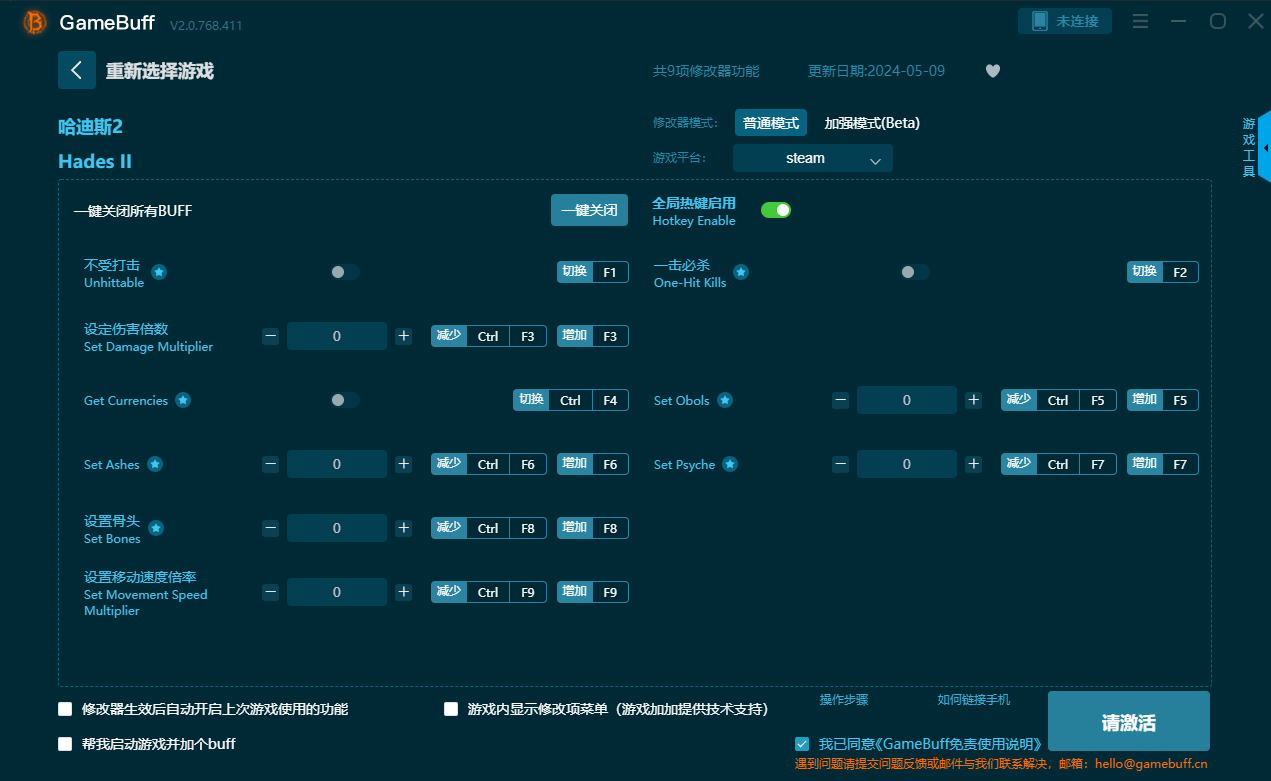Increase Set Ashes value with plus
The height and width of the screenshot is (781, 1271).
(404, 464)
